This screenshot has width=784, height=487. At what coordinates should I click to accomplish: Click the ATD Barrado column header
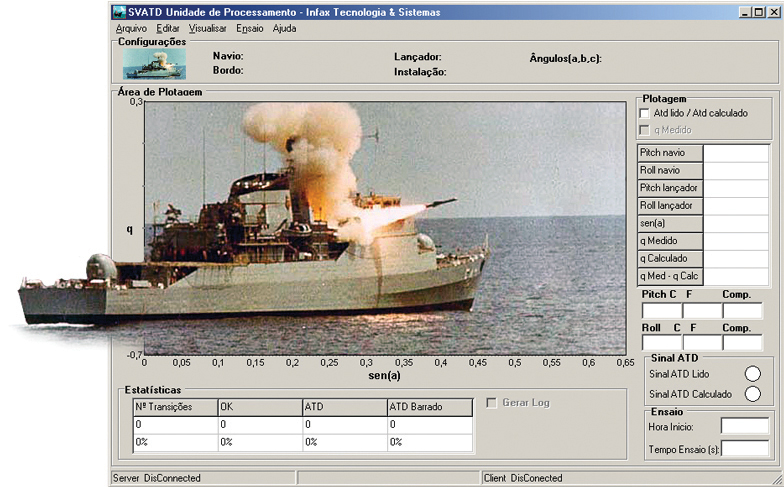tap(429, 407)
